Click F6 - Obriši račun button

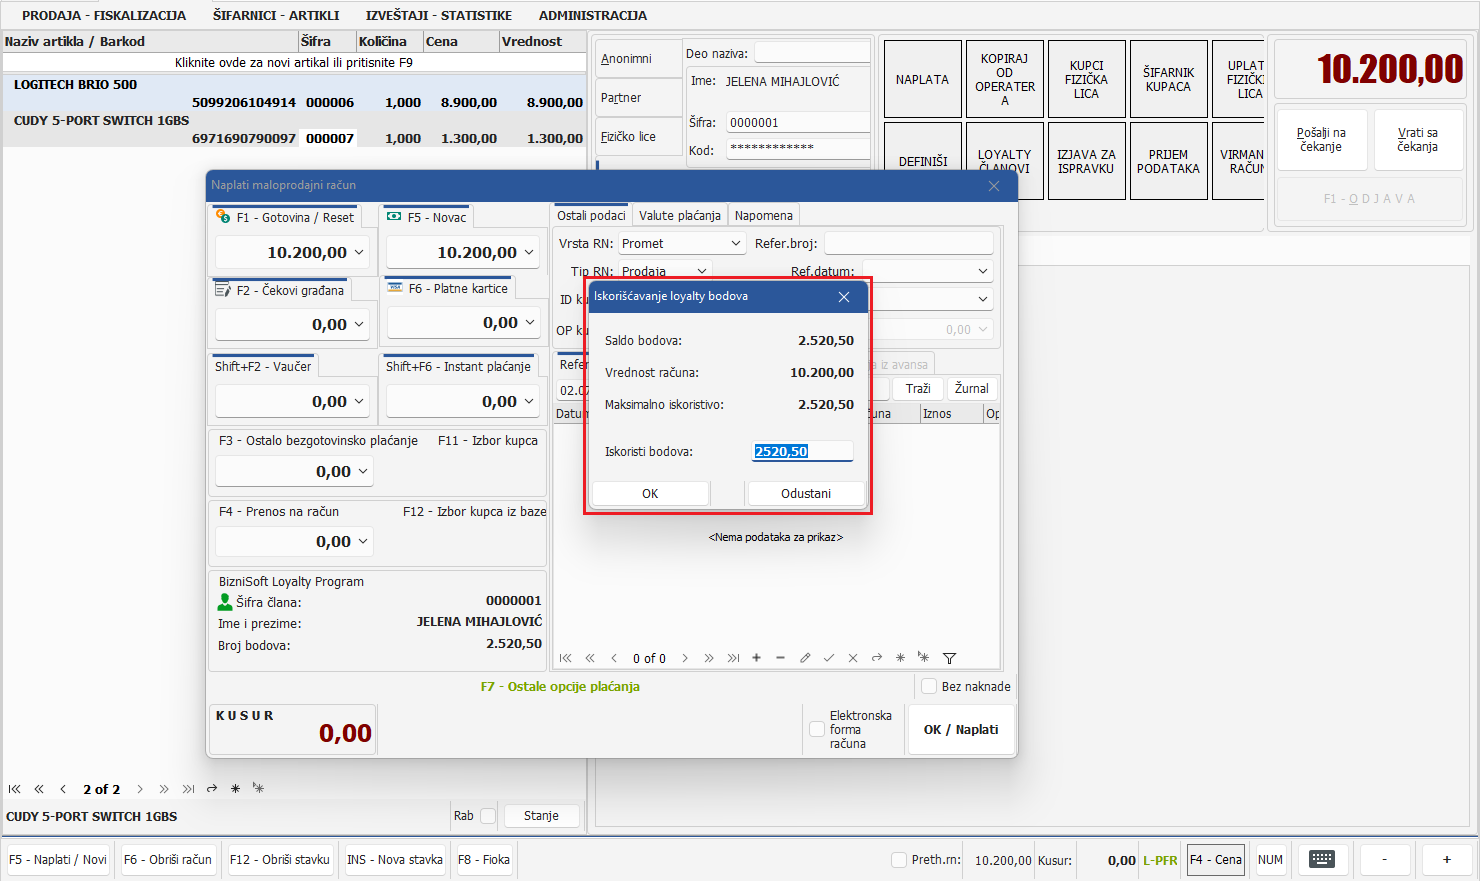(168, 860)
